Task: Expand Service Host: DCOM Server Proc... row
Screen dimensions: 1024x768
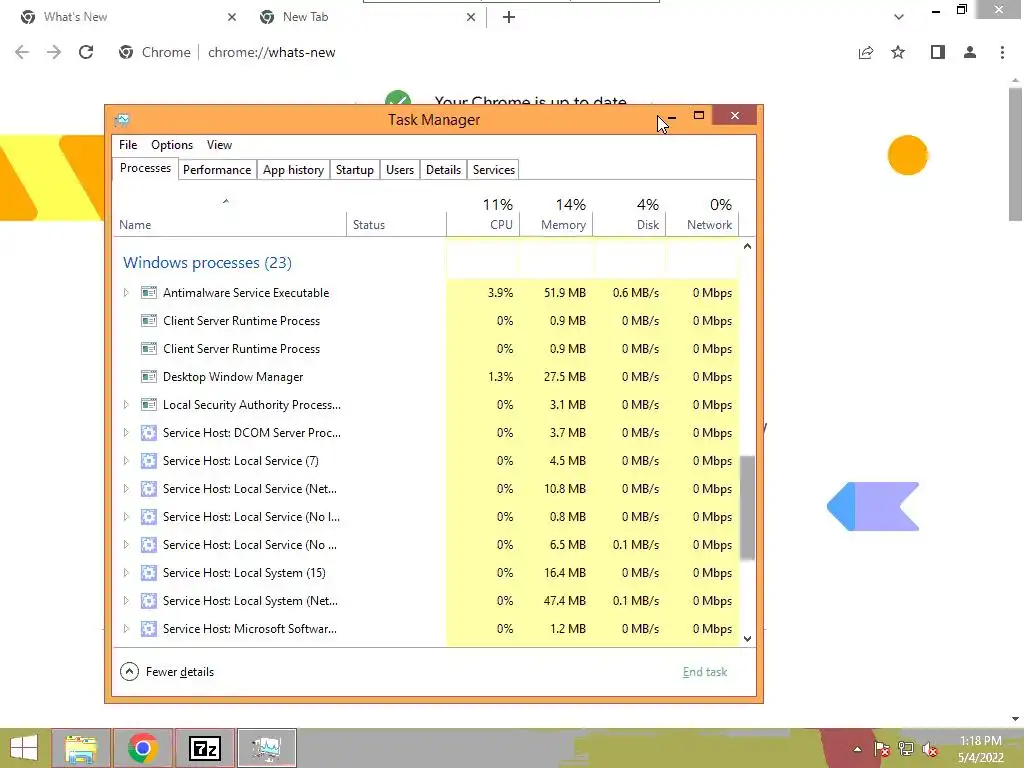Action: [x=126, y=433]
